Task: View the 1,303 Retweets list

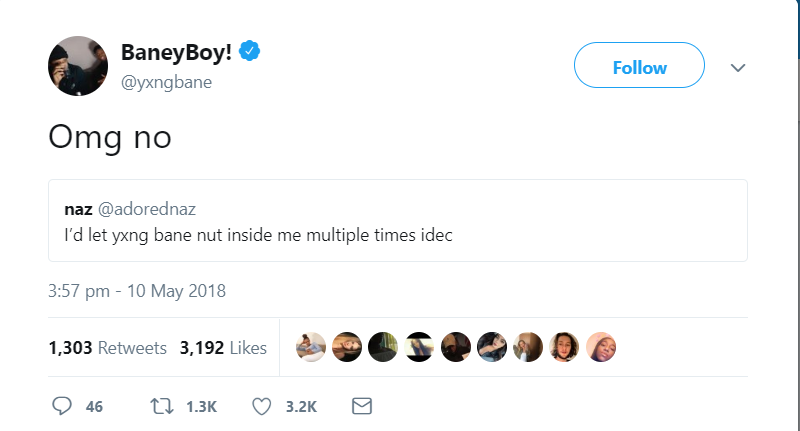Action: click(107, 348)
